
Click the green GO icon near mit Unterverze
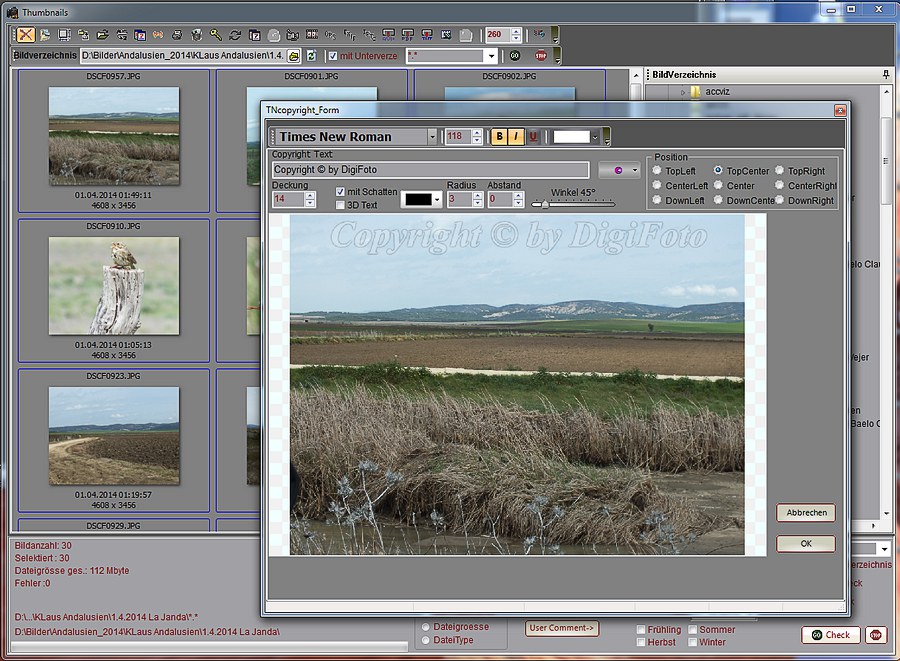point(516,56)
